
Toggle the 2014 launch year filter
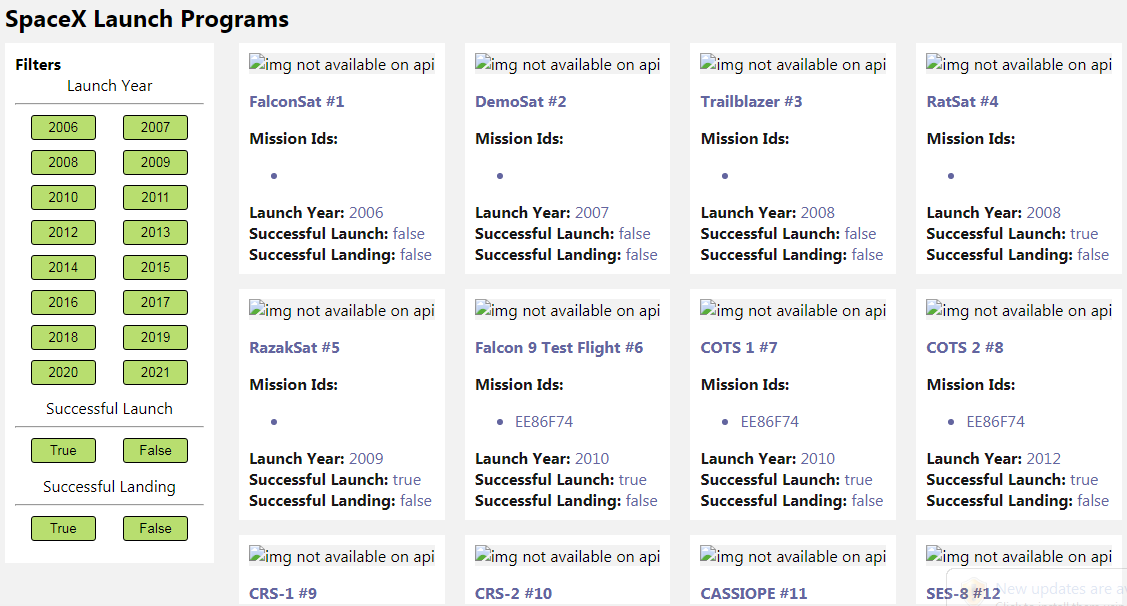[63, 267]
